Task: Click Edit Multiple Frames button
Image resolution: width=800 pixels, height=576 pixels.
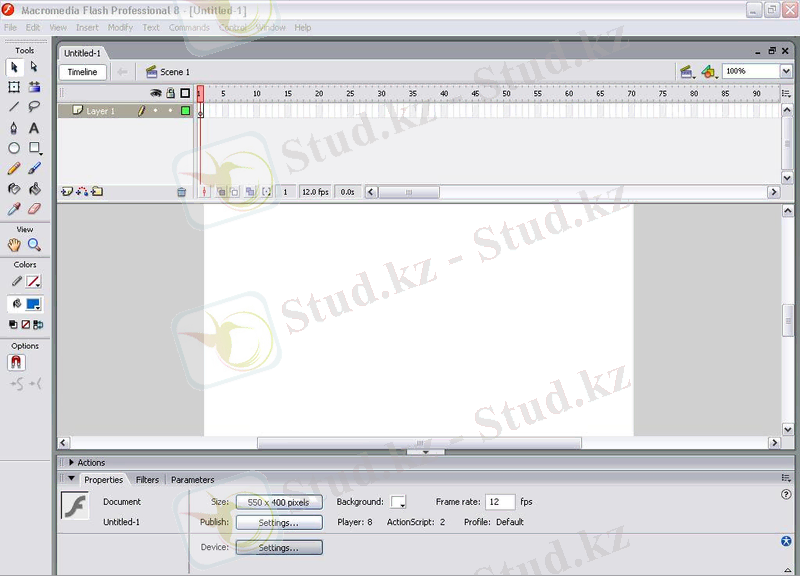Action: (x=250, y=192)
